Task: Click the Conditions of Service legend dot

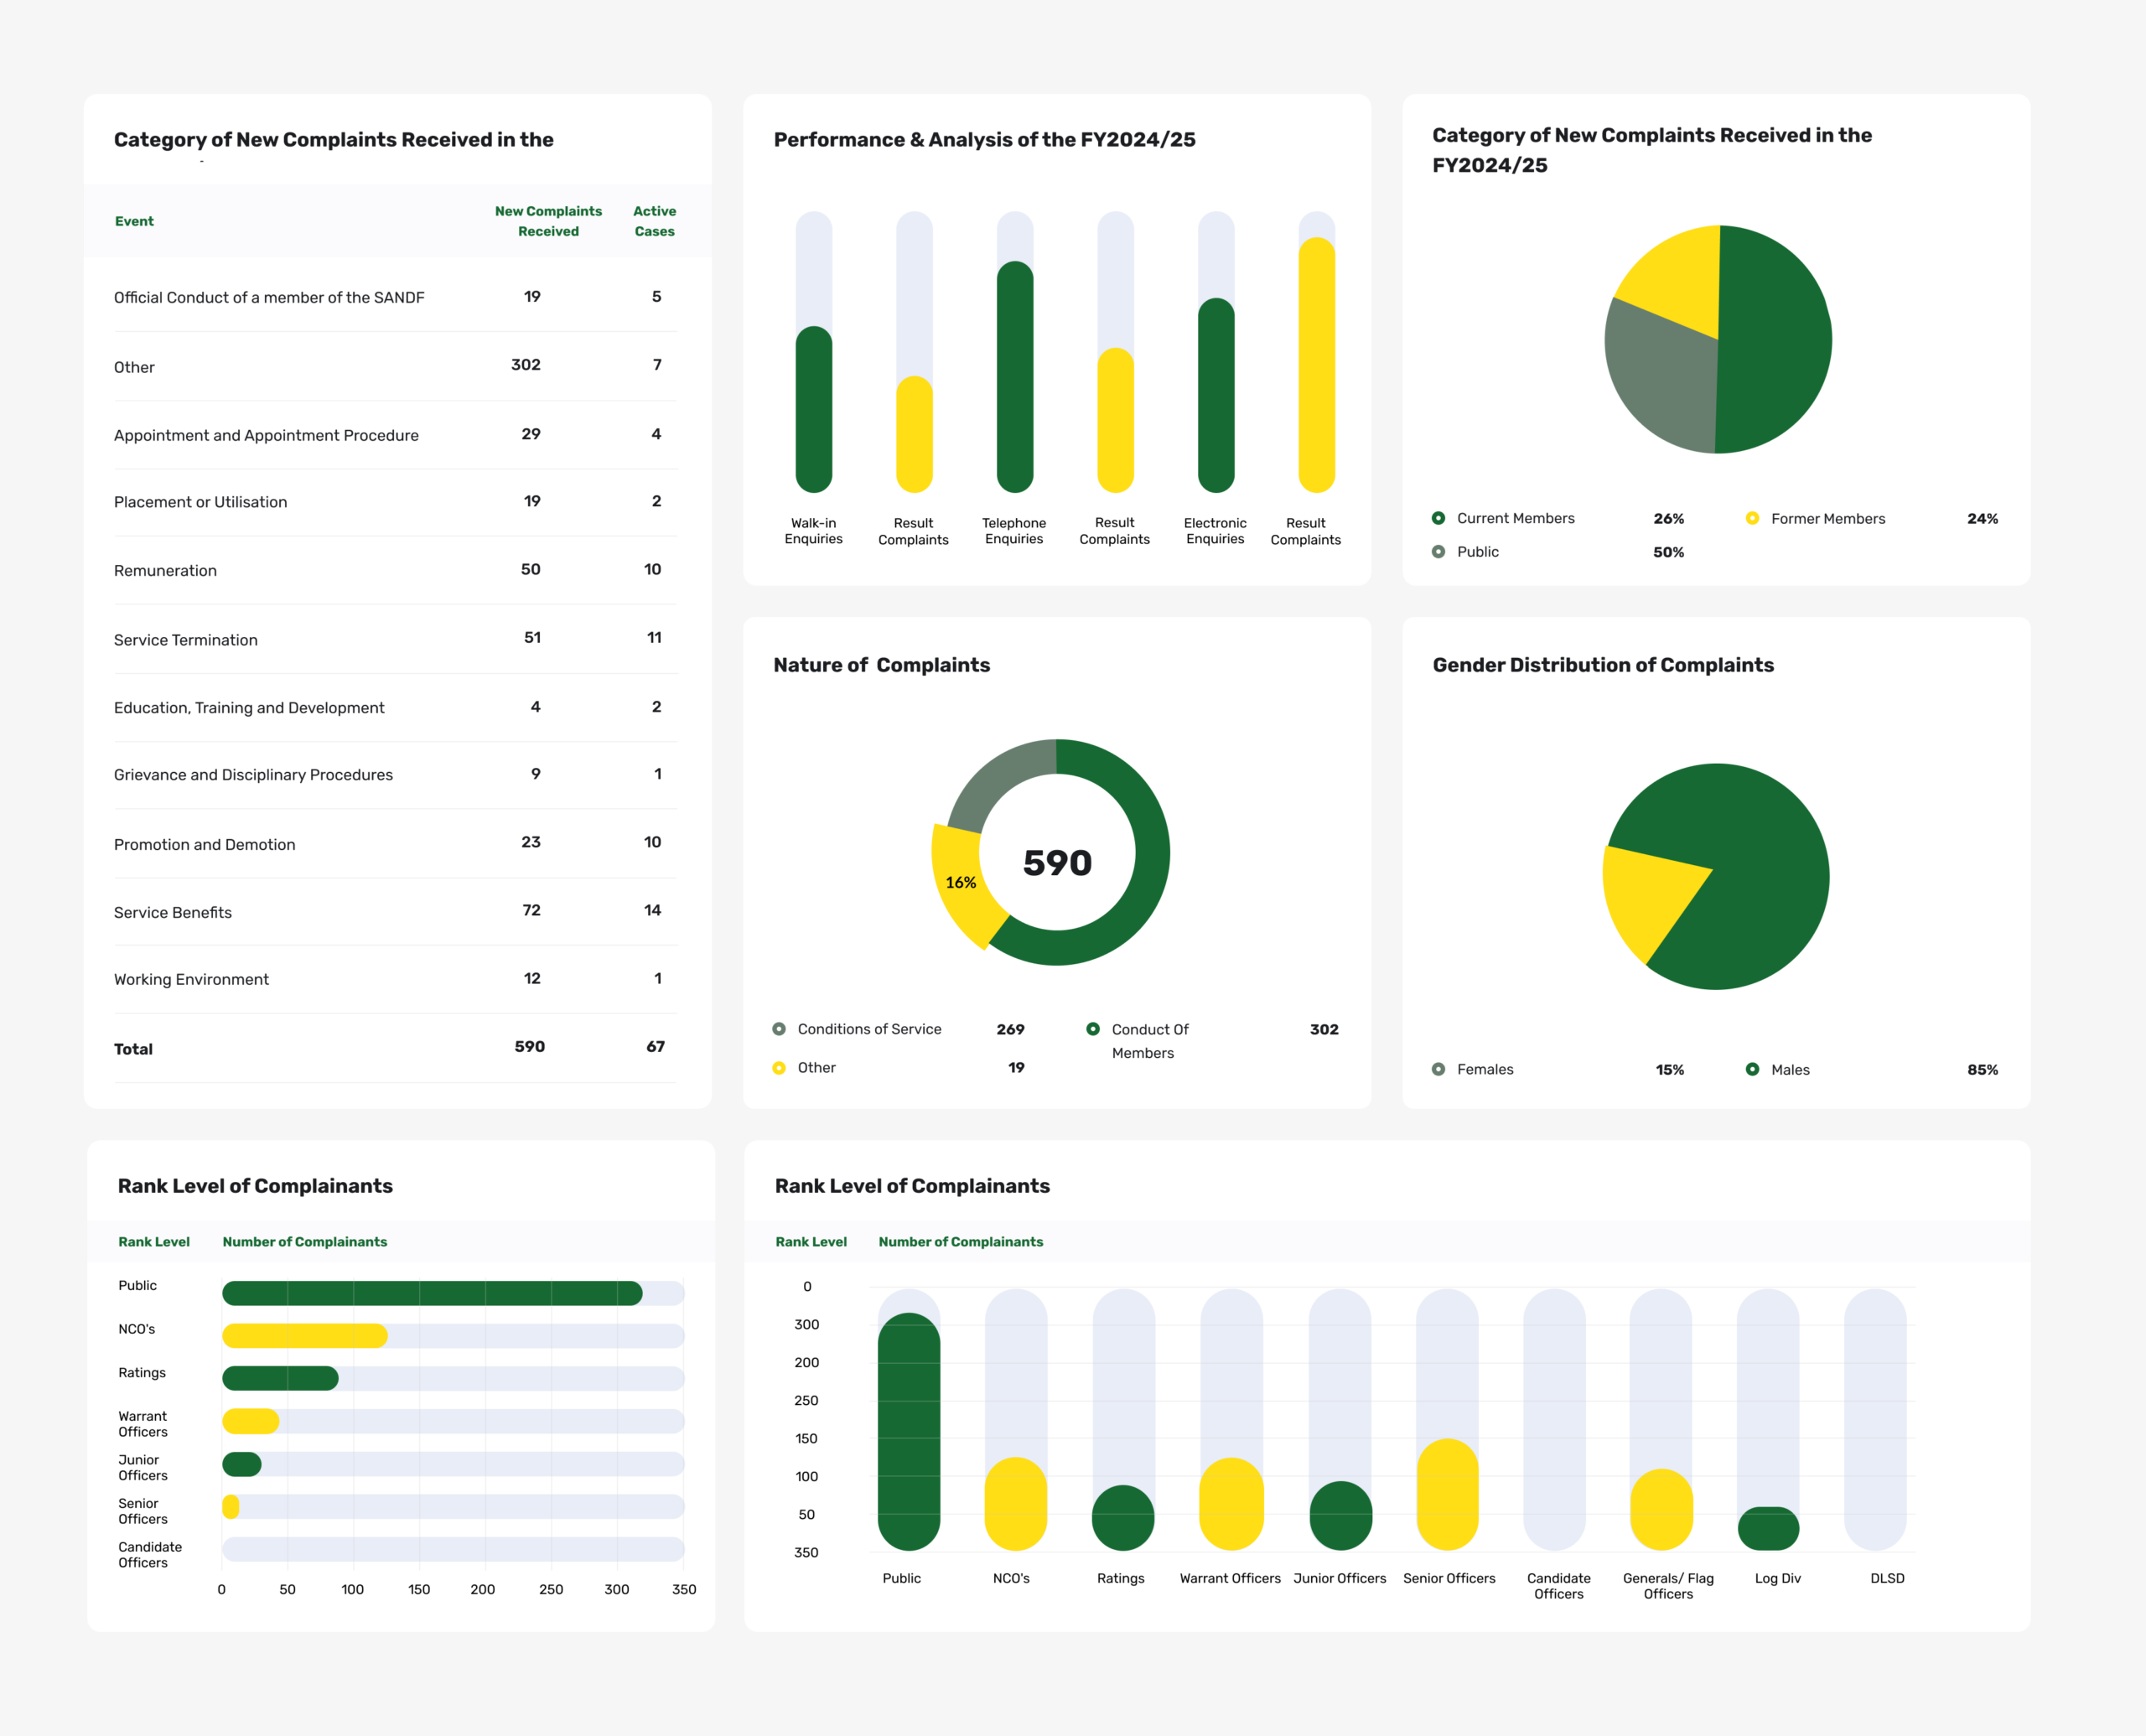Action: pyautogui.click(x=779, y=1029)
